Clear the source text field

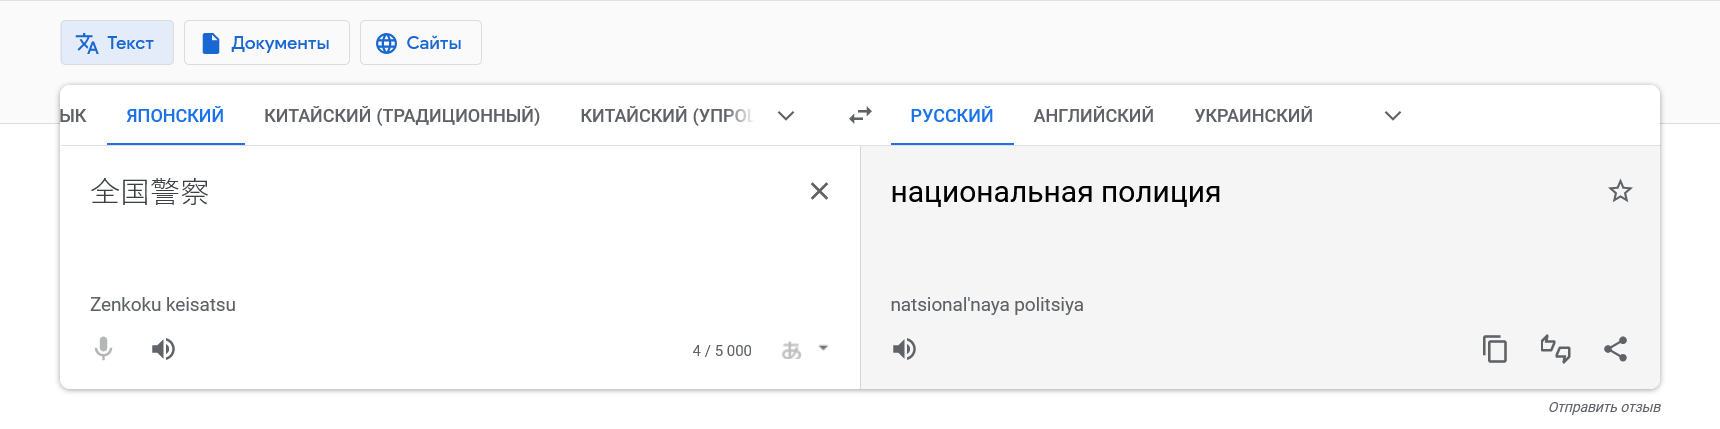[819, 191]
